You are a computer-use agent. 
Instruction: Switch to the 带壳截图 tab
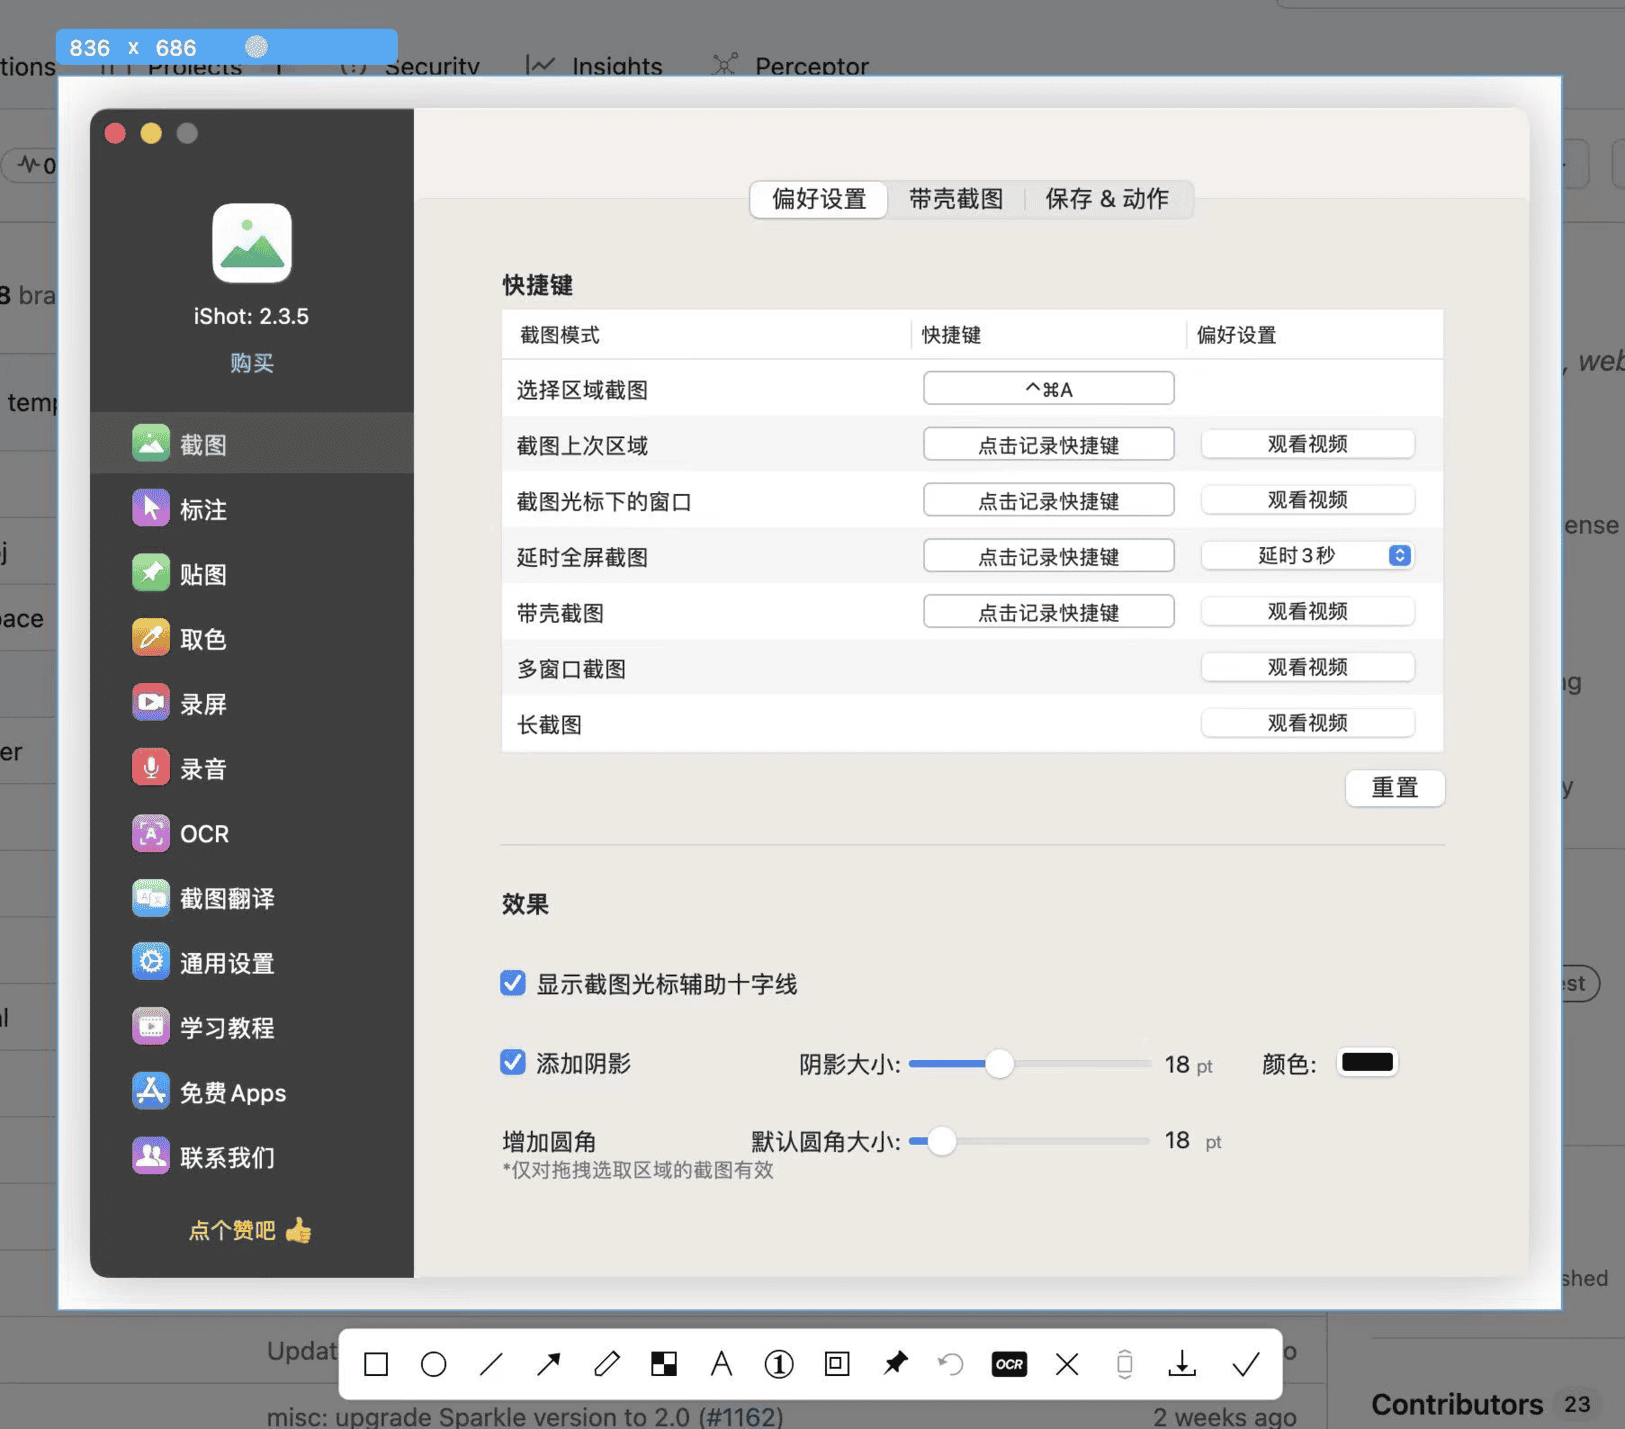(x=955, y=199)
